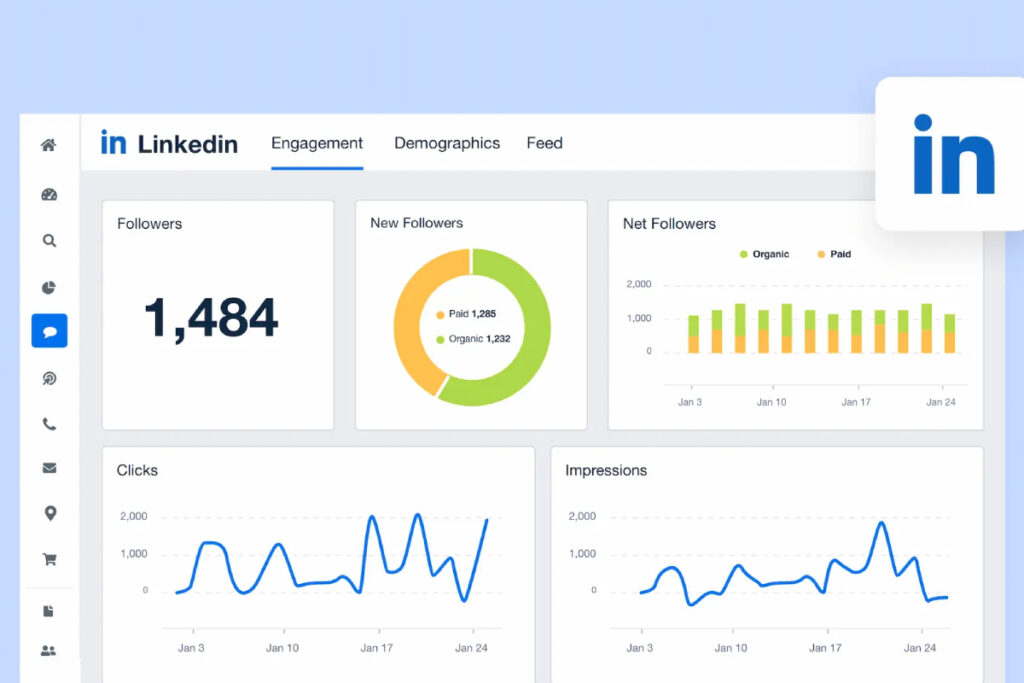Click the large LinkedIn logo badge

[953, 154]
